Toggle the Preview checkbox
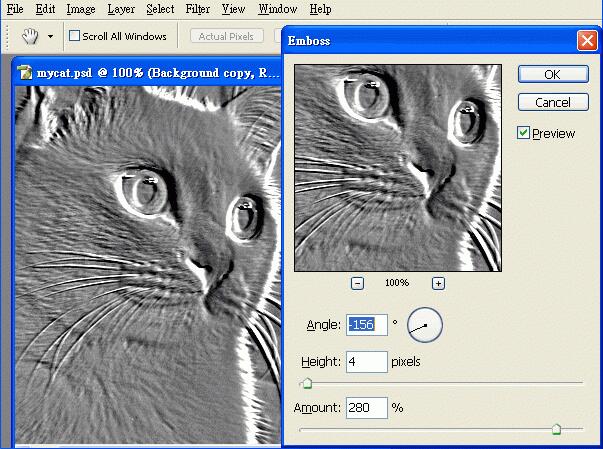Screen dimensions: 603x449 pos(524,133)
